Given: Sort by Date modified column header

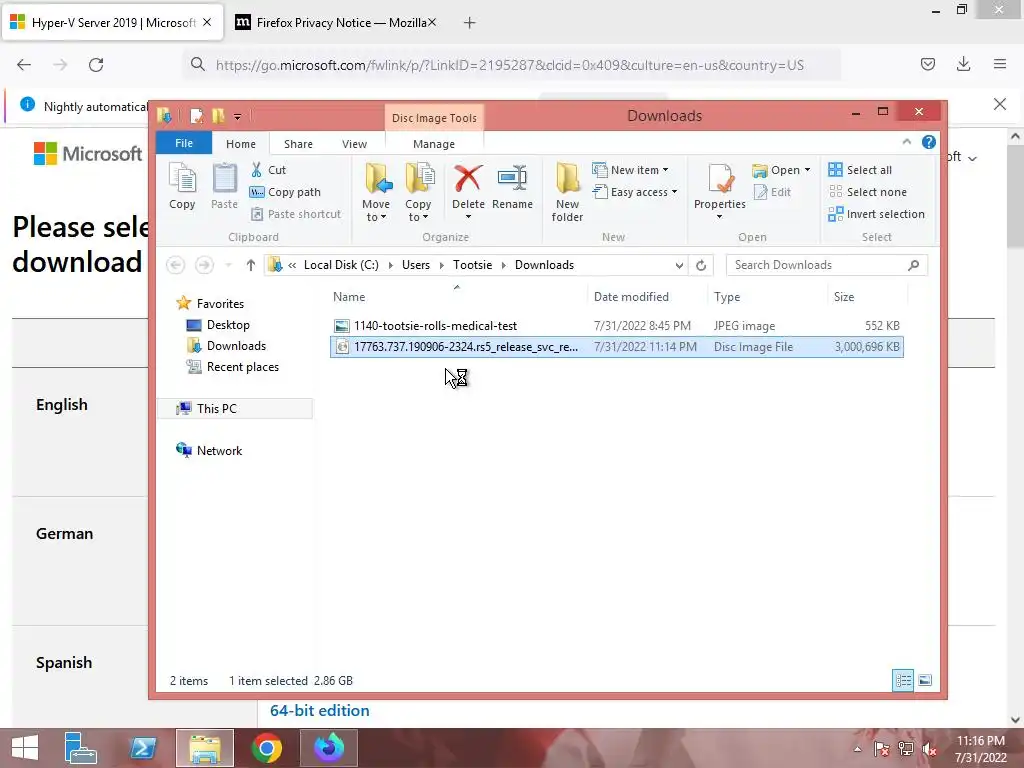Looking at the screenshot, I should pos(631,296).
